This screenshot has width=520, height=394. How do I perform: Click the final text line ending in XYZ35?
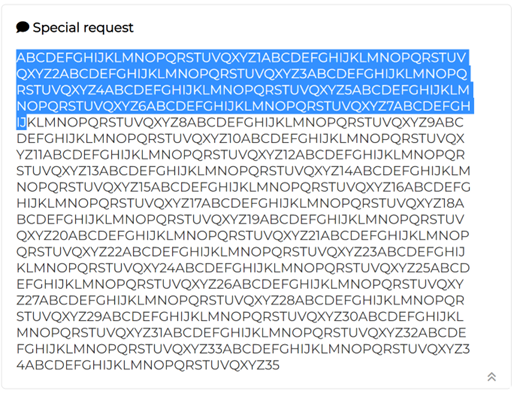[x=148, y=365]
